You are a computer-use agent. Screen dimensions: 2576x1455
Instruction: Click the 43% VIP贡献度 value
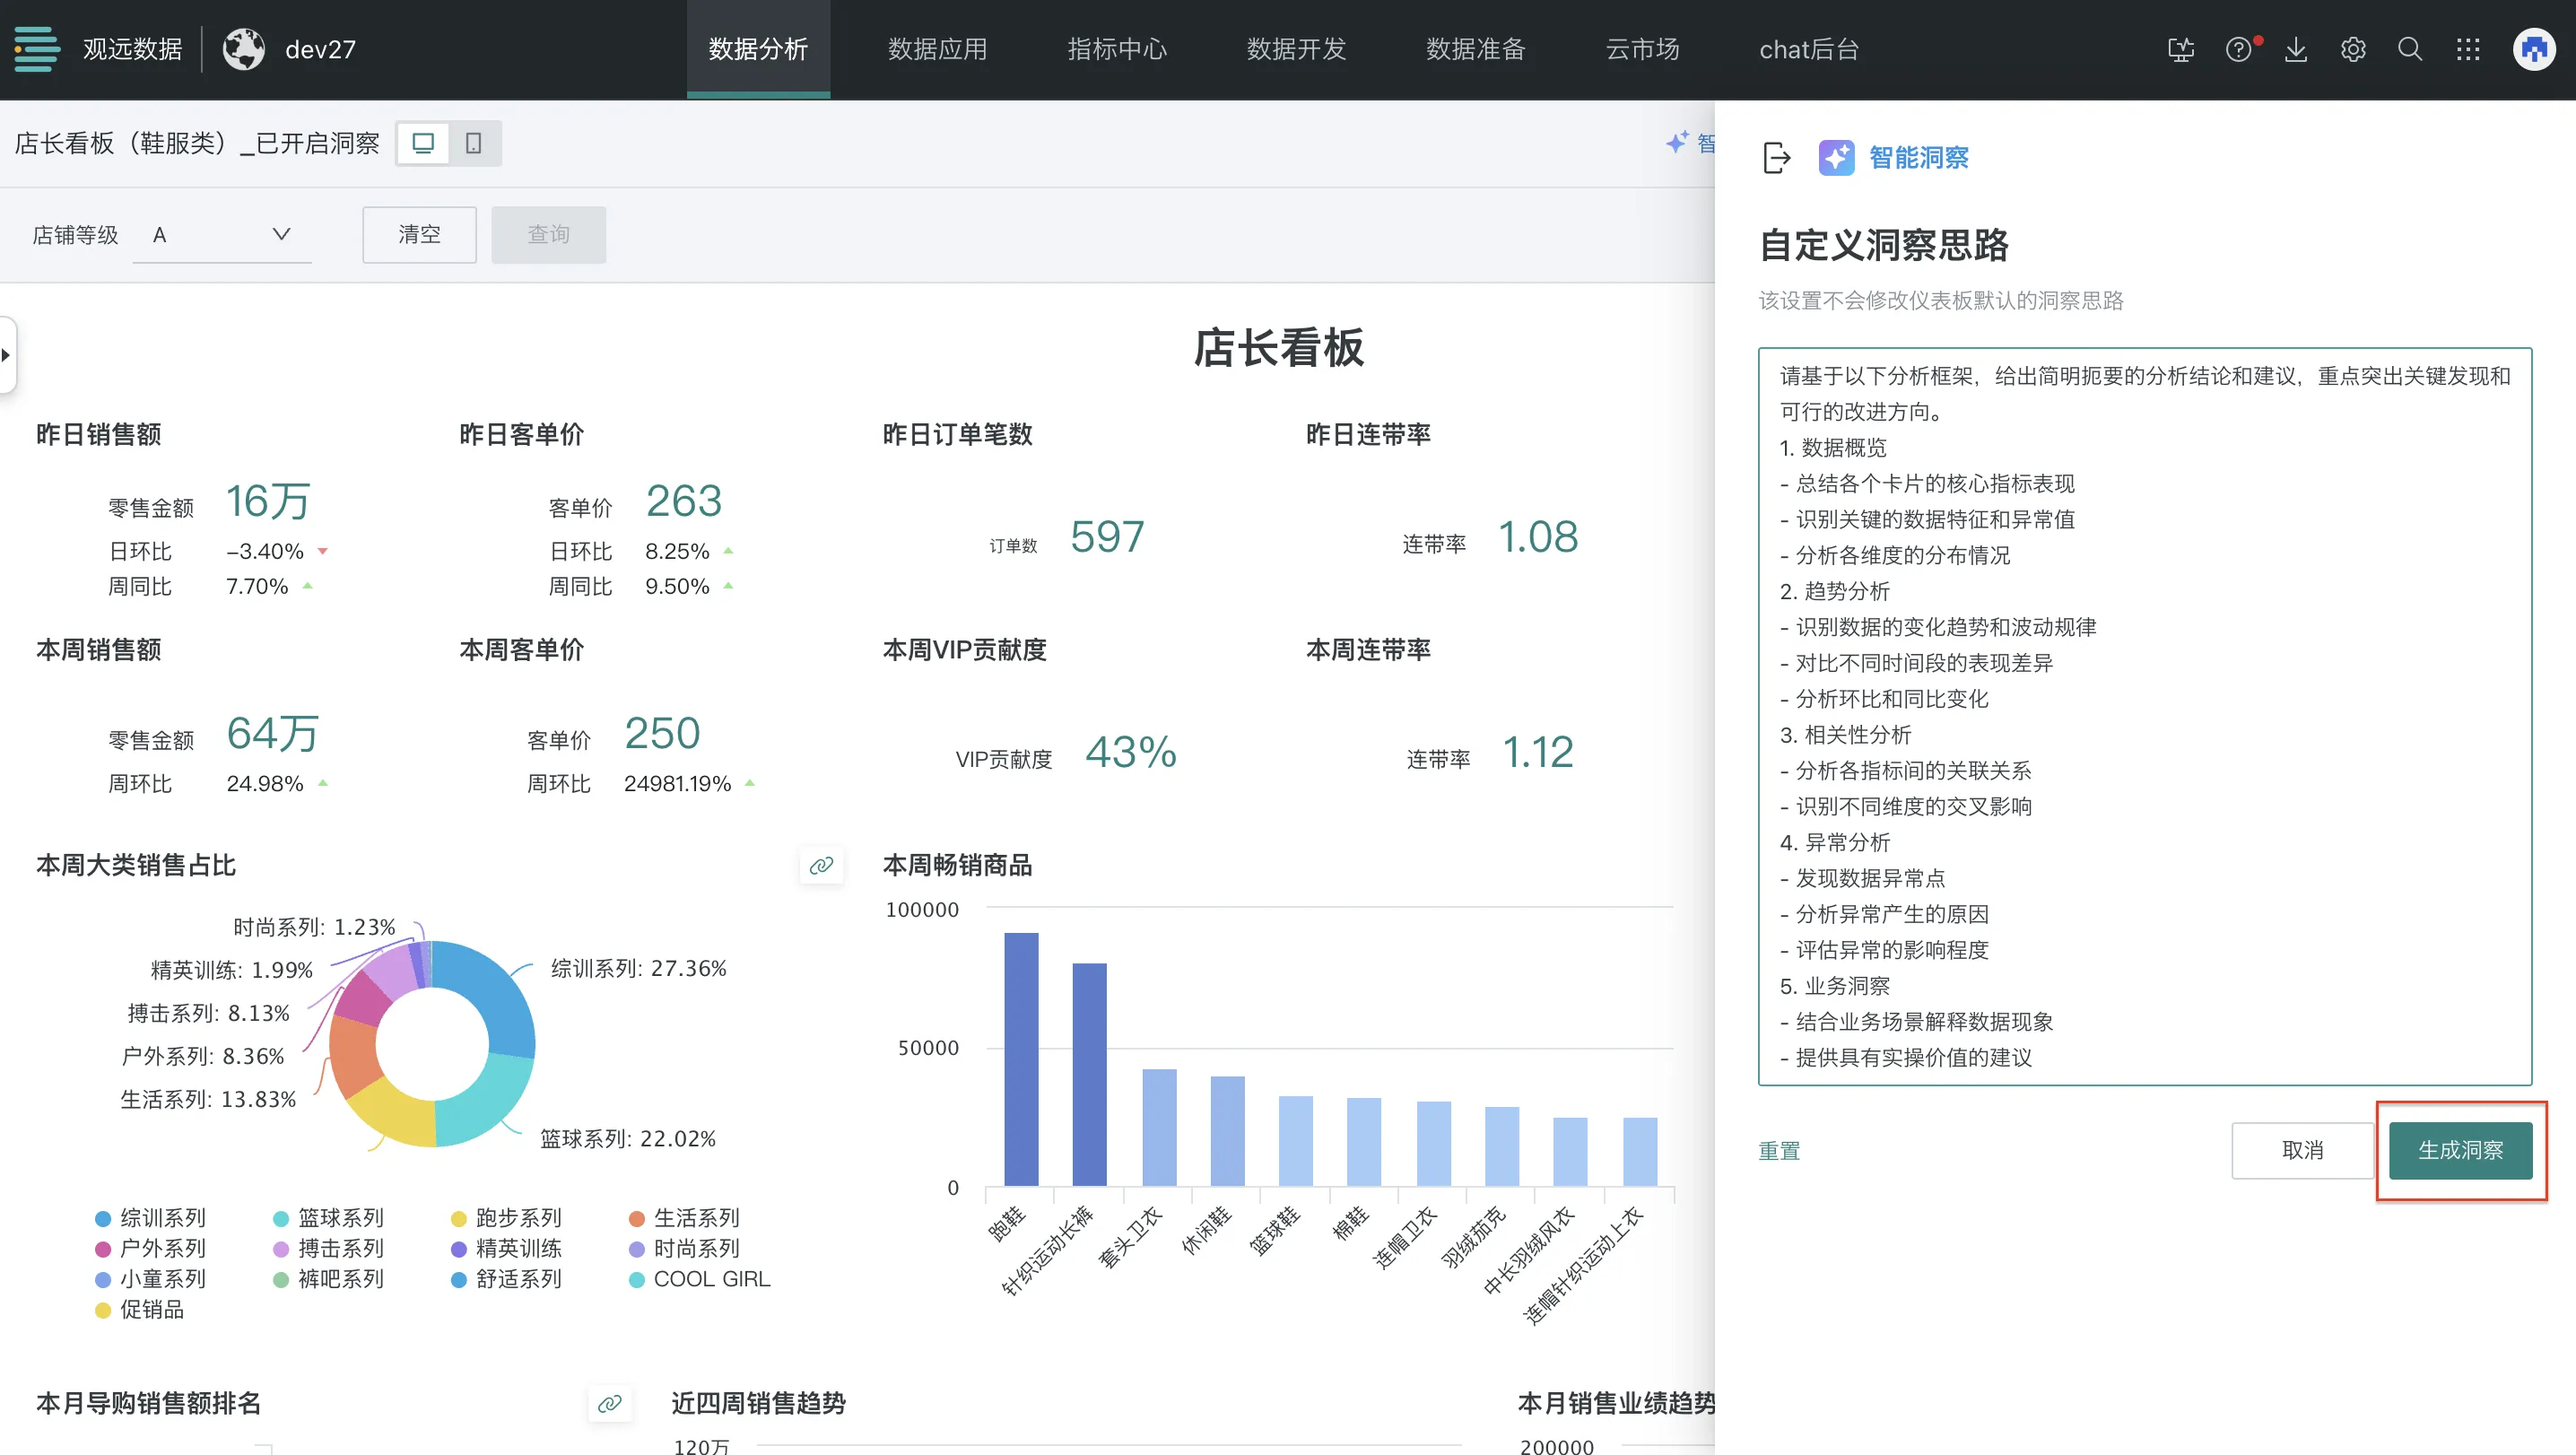tap(1131, 752)
